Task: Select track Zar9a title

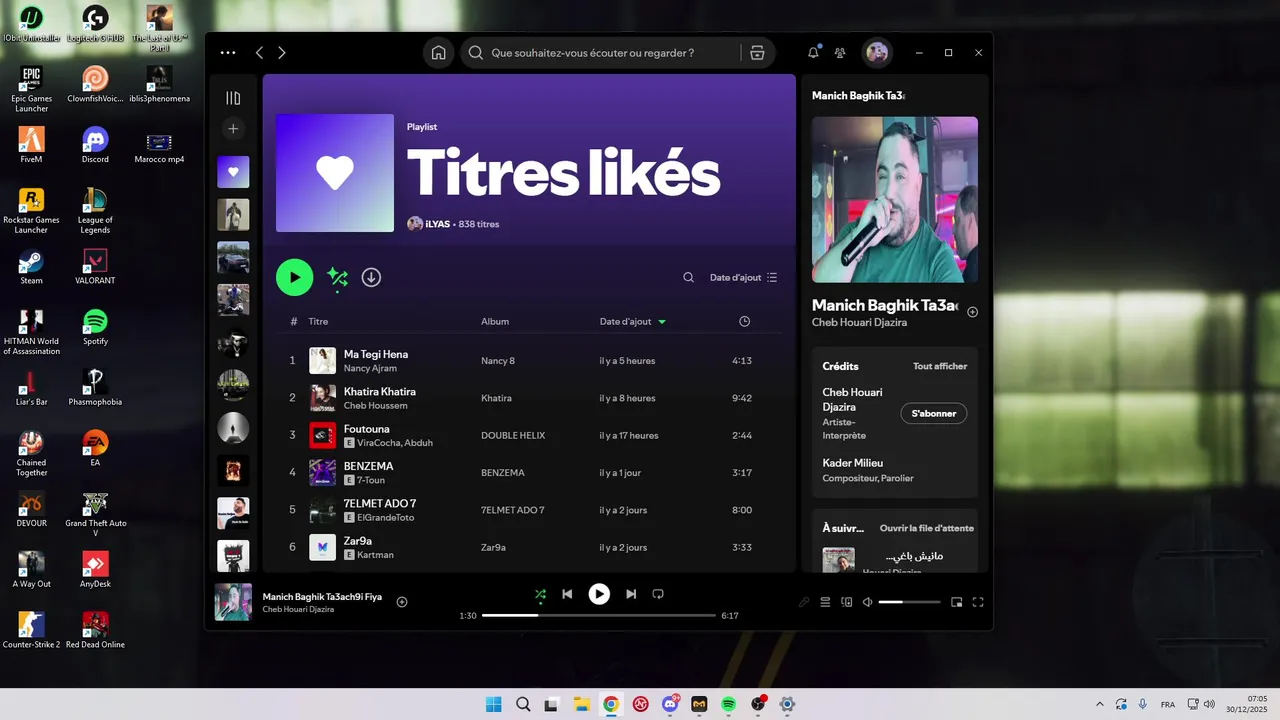Action: (358, 541)
